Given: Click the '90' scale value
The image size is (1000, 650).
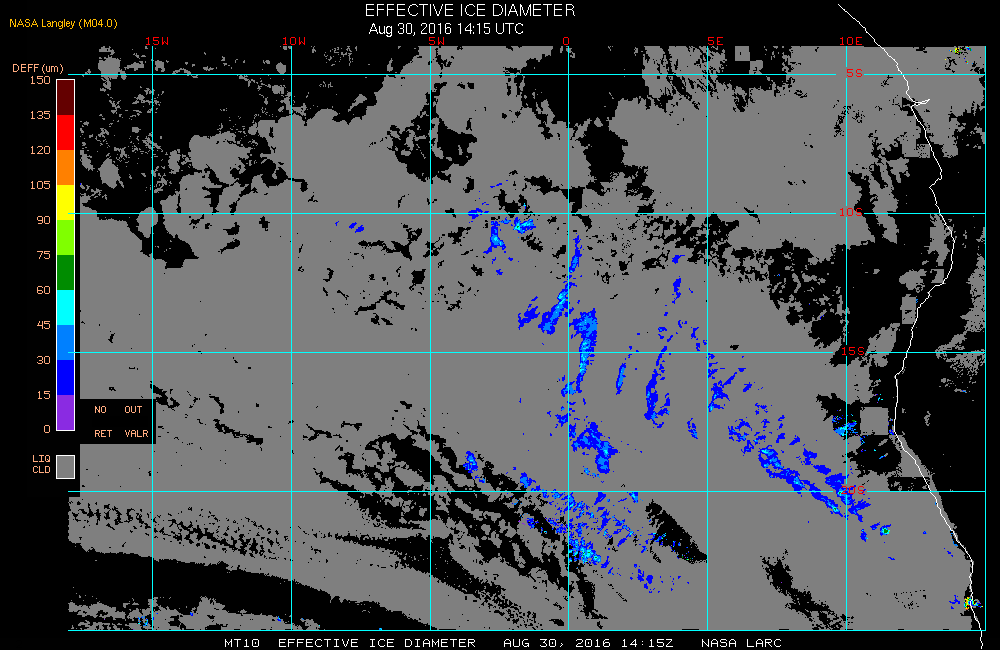Looking at the screenshot, I should tap(43, 220).
